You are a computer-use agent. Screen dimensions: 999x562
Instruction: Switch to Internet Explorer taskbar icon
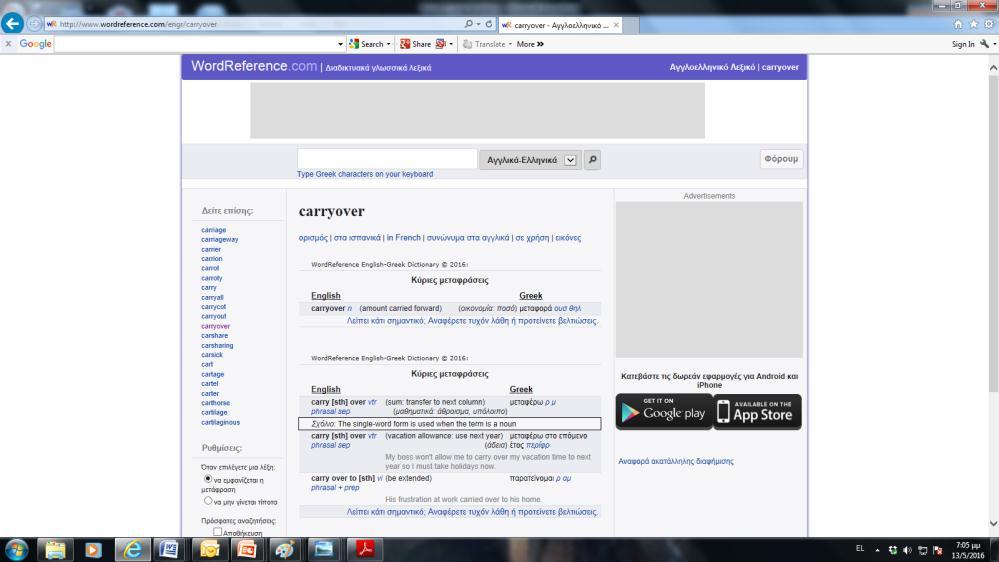coord(132,549)
